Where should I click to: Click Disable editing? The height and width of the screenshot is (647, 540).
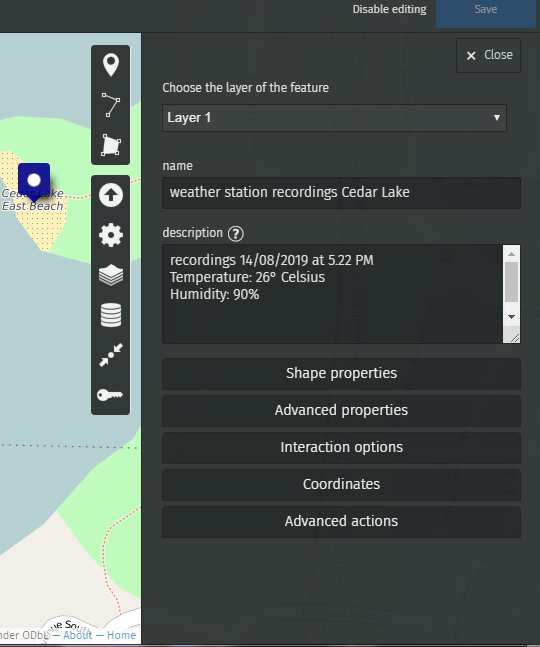389,9
